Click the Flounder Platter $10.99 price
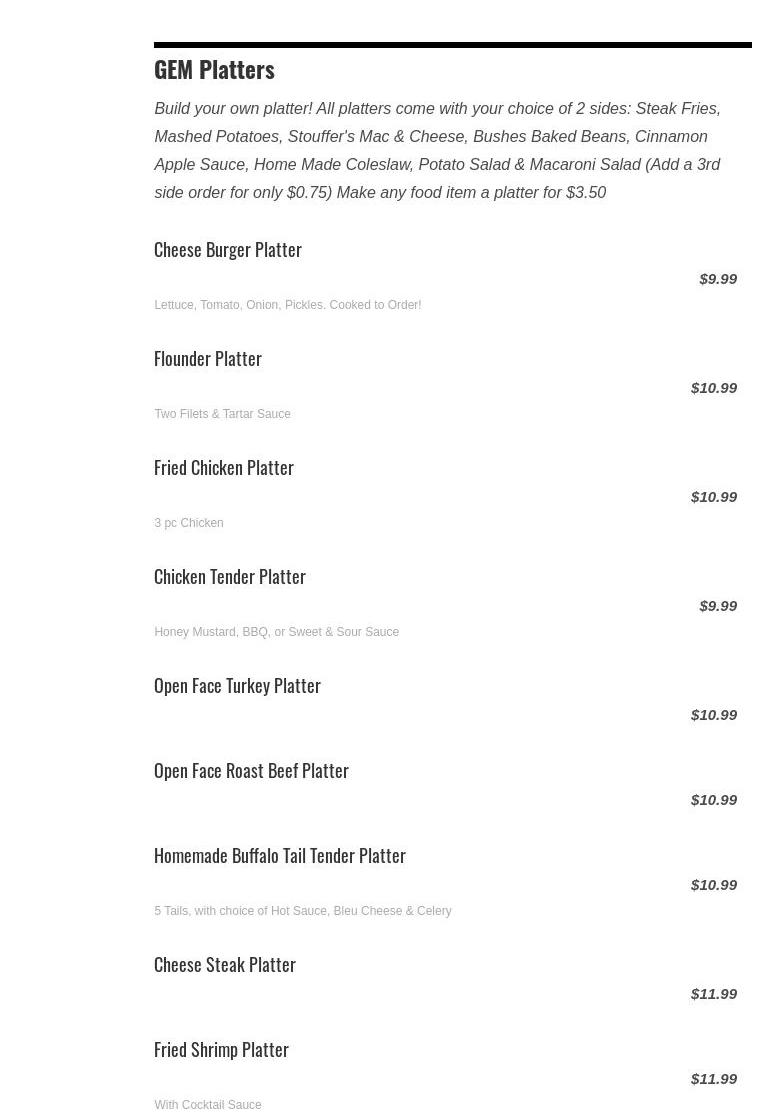Screen dimensions: 770x1117 click(x=714, y=388)
